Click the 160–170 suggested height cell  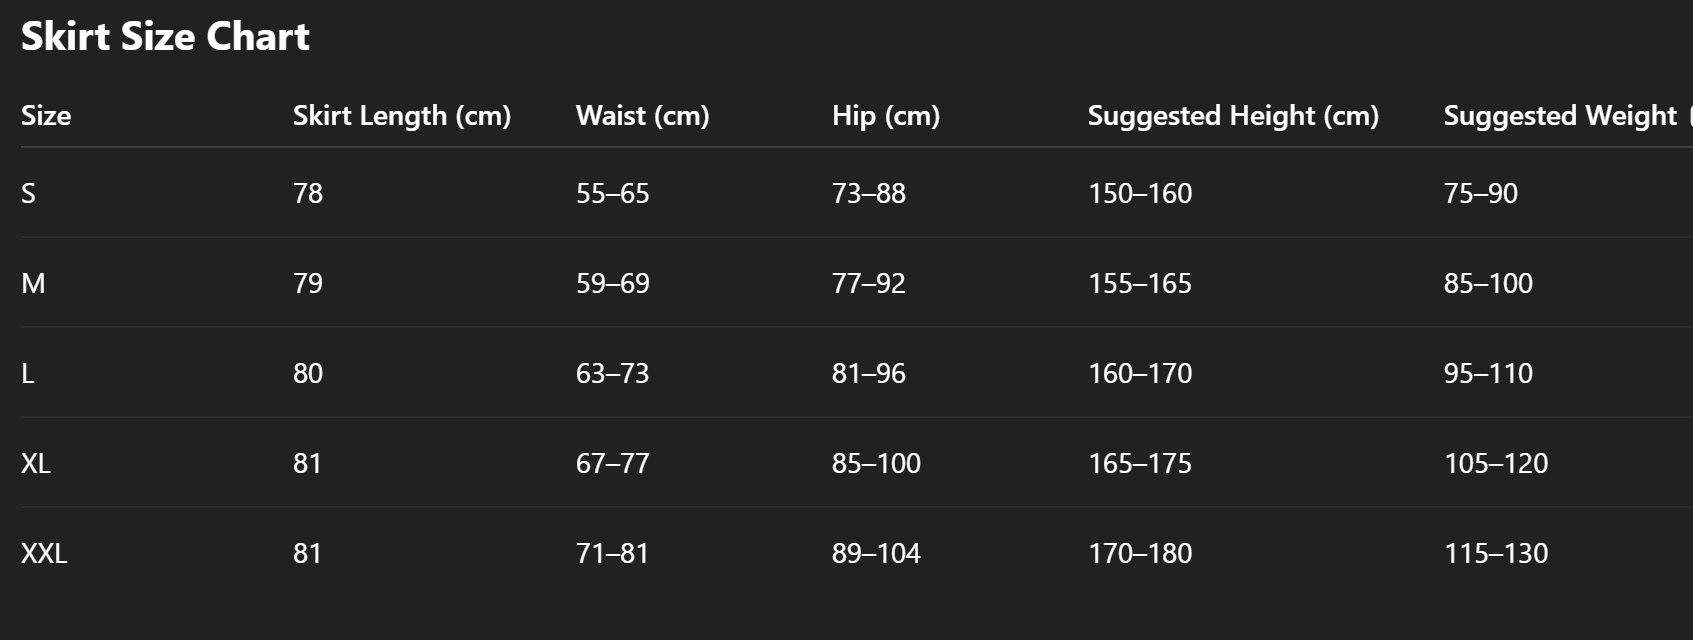tap(1140, 373)
